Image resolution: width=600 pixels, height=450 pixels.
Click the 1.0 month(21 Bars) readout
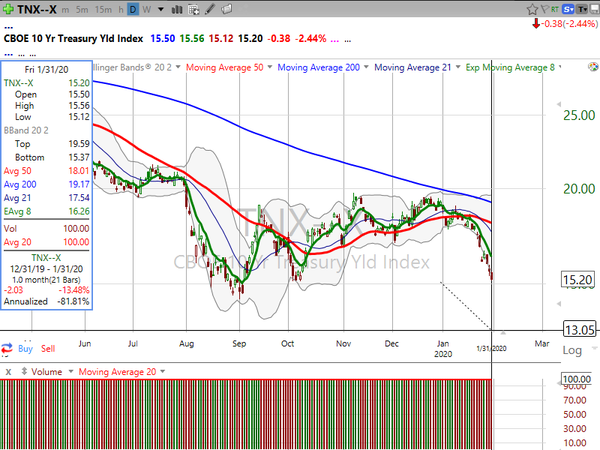coord(46,280)
